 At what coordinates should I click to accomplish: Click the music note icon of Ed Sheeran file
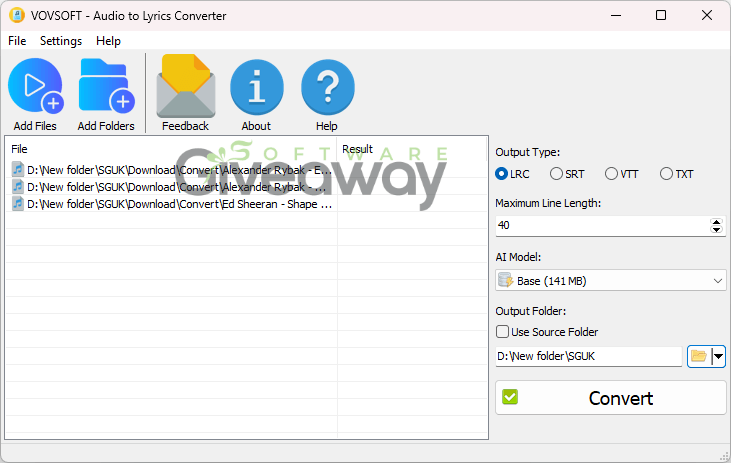18,204
